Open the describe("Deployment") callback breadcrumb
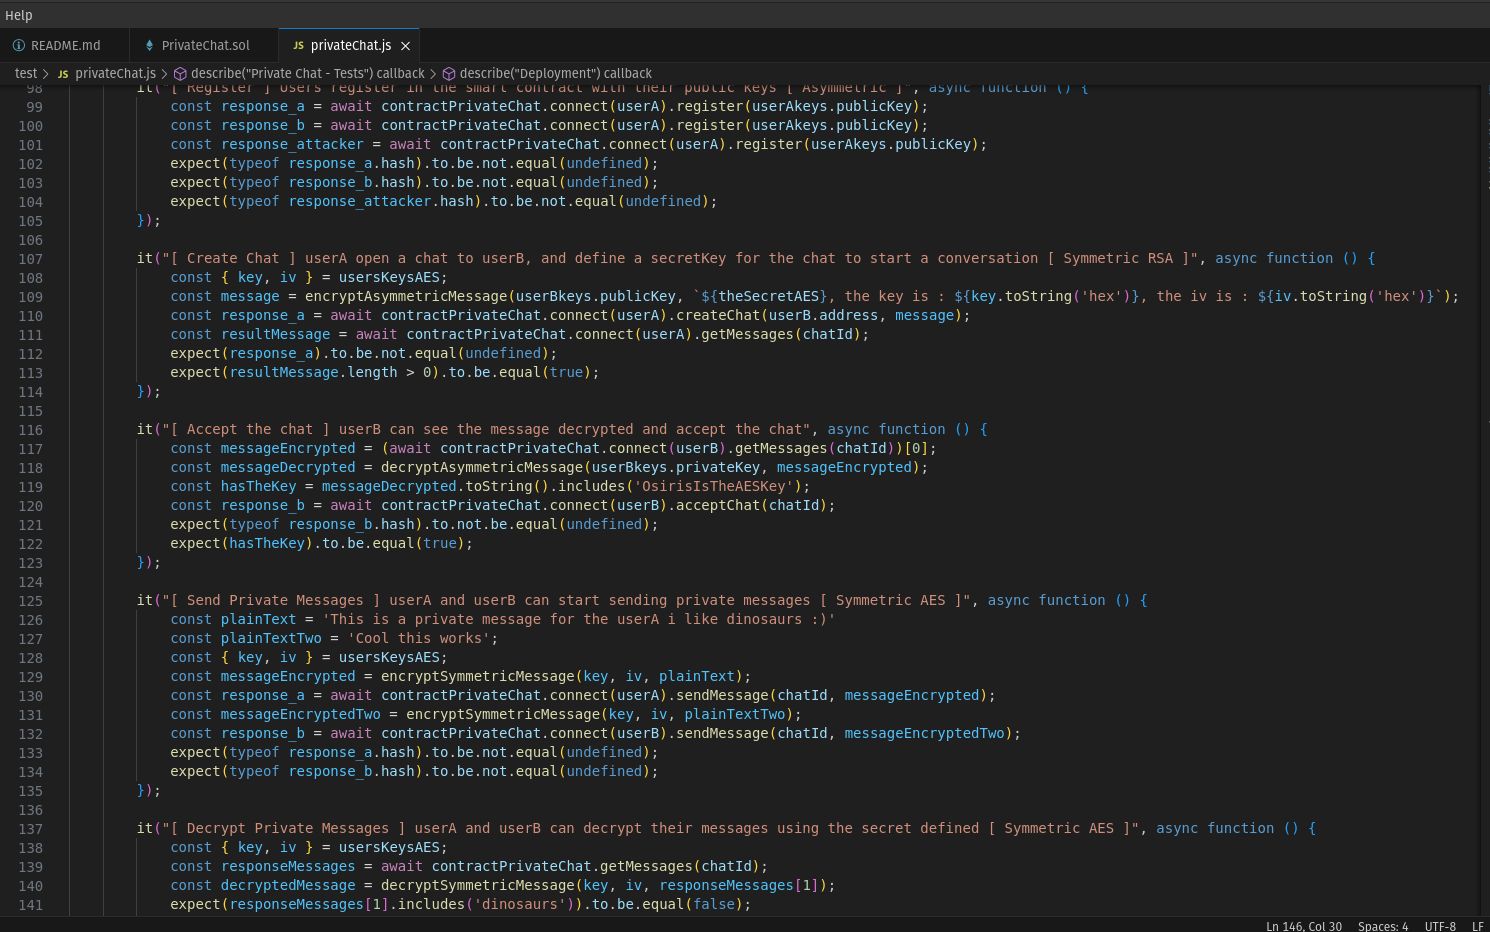Viewport: 1490px width, 932px height. (555, 73)
